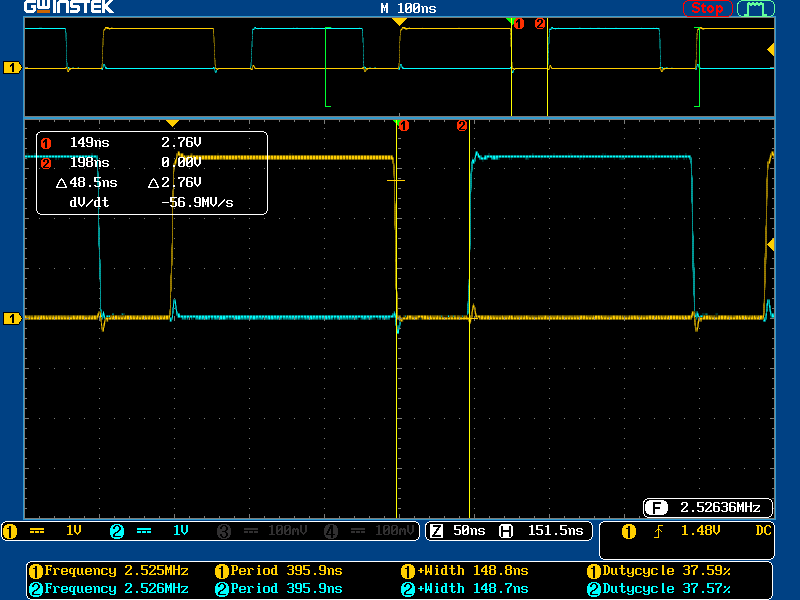The width and height of the screenshot is (800, 600).
Task: Click trigger source channel 1 icon
Action: click(629, 532)
